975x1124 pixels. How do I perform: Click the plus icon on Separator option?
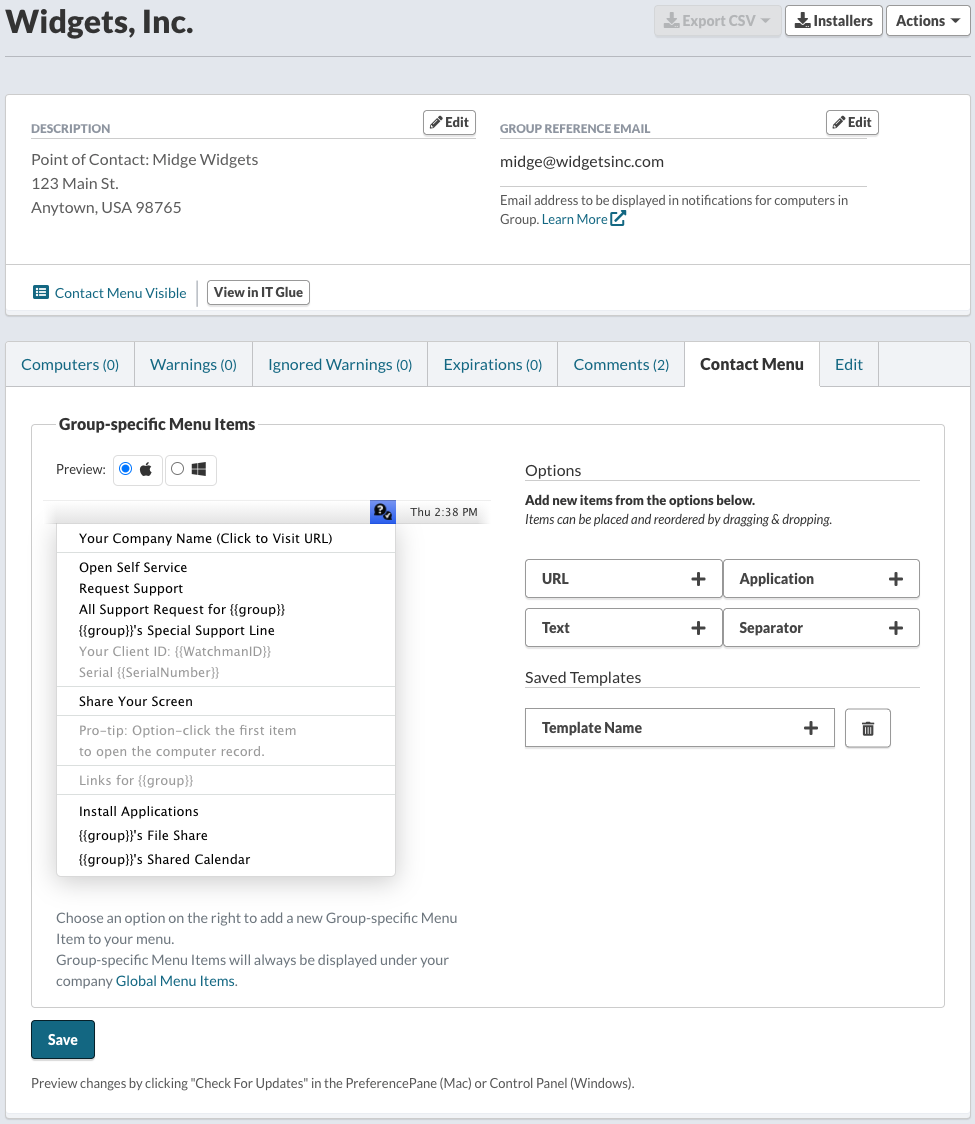895,628
